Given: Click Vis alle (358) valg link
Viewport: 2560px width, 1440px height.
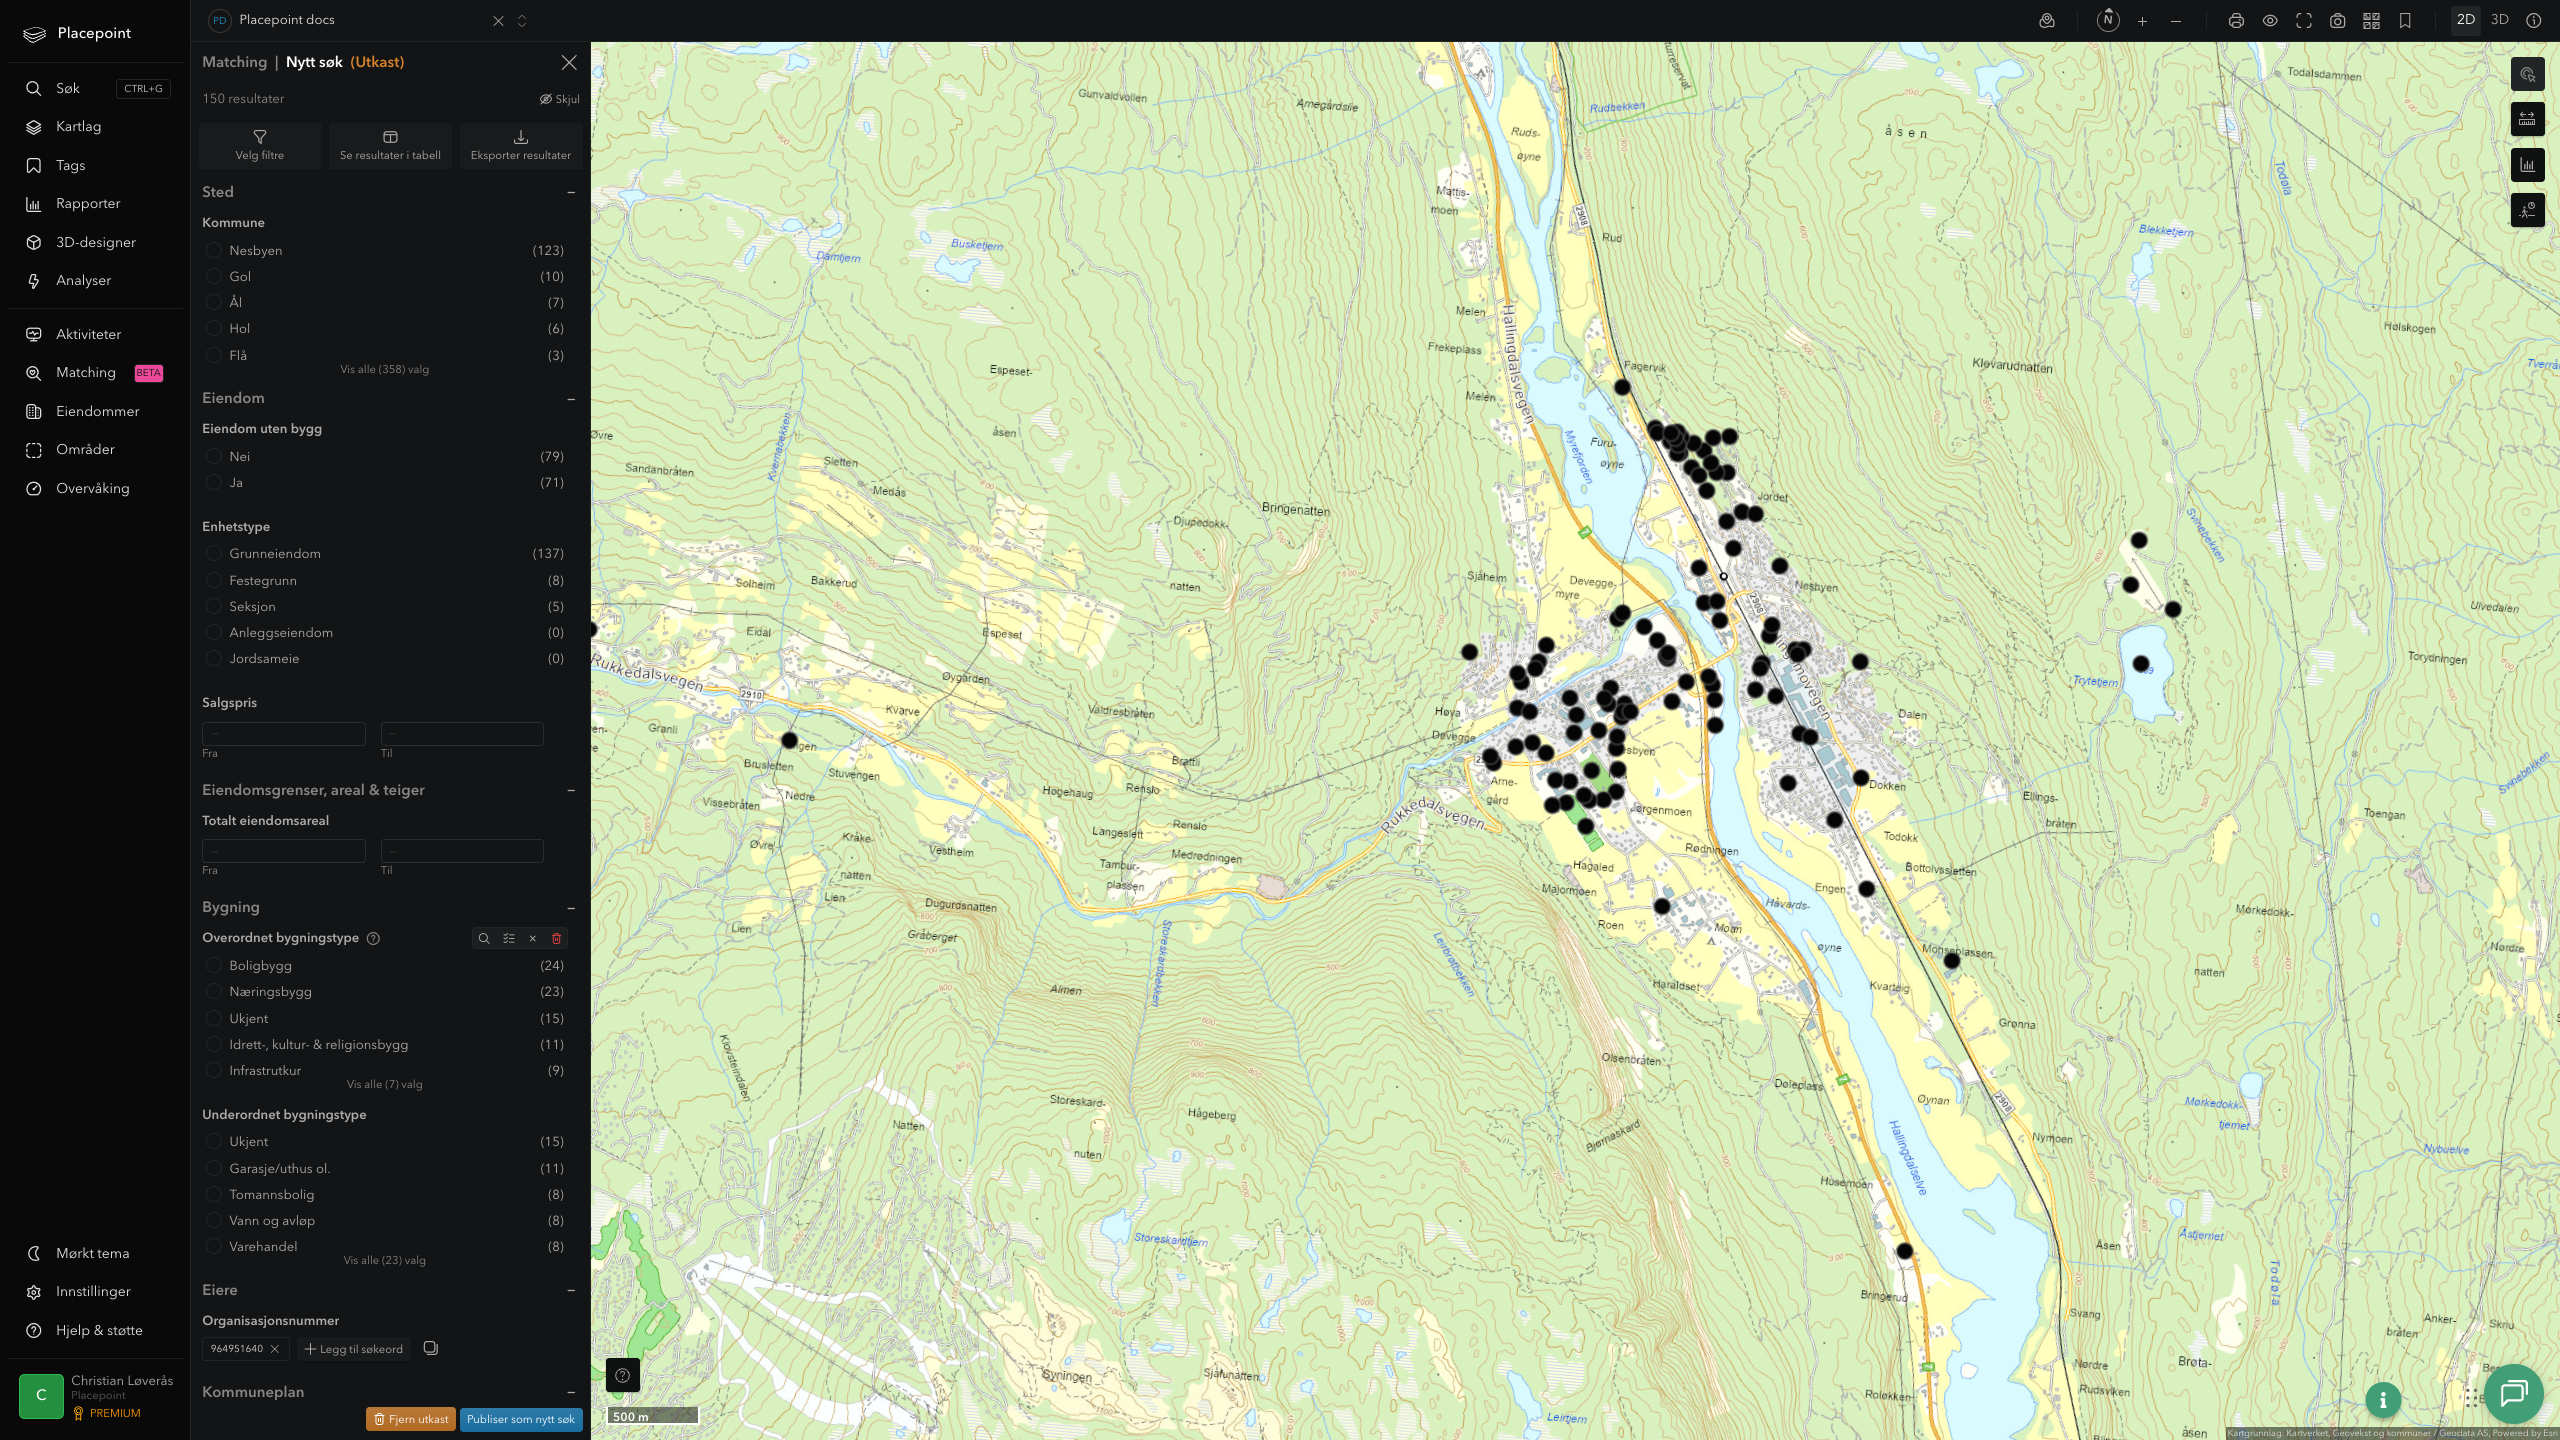Looking at the screenshot, I should 384,370.
